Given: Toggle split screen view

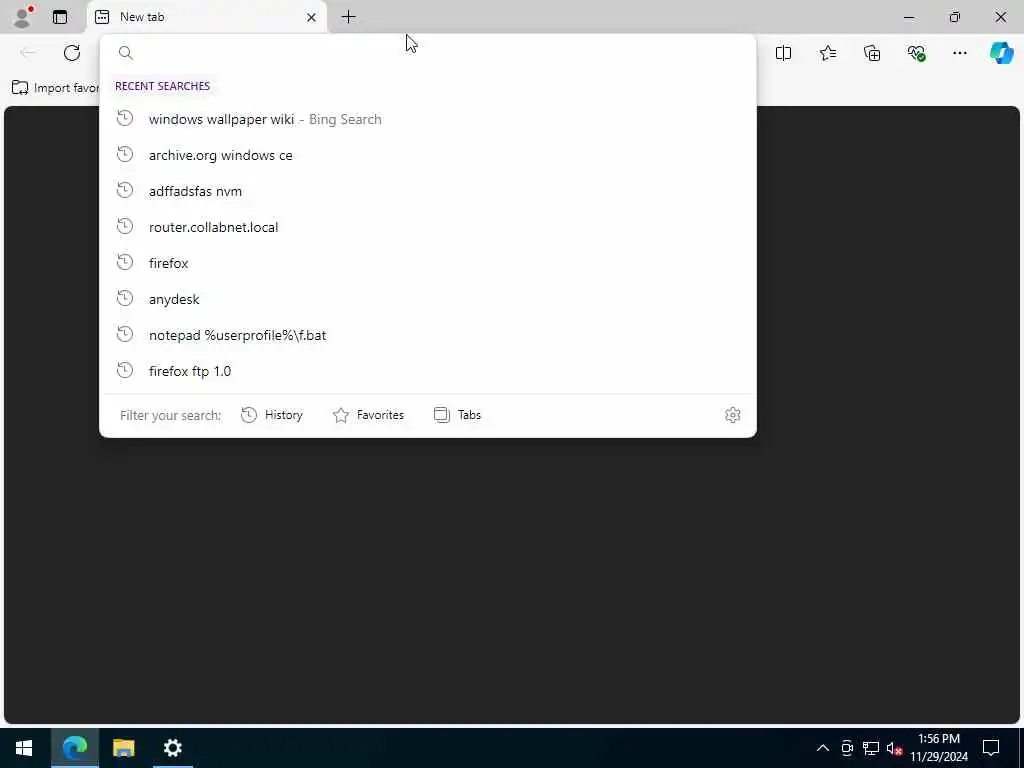Looking at the screenshot, I should tap(783, 53).
